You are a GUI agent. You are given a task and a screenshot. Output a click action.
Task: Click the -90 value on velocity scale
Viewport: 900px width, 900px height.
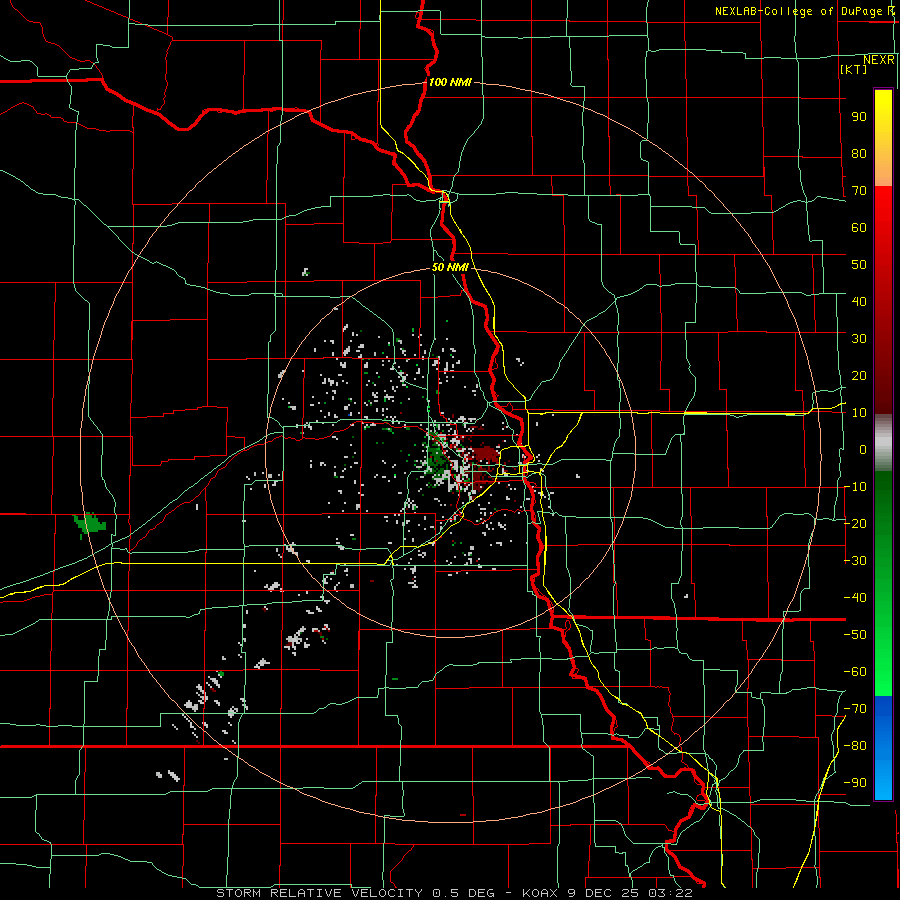(x=855, y=783)
